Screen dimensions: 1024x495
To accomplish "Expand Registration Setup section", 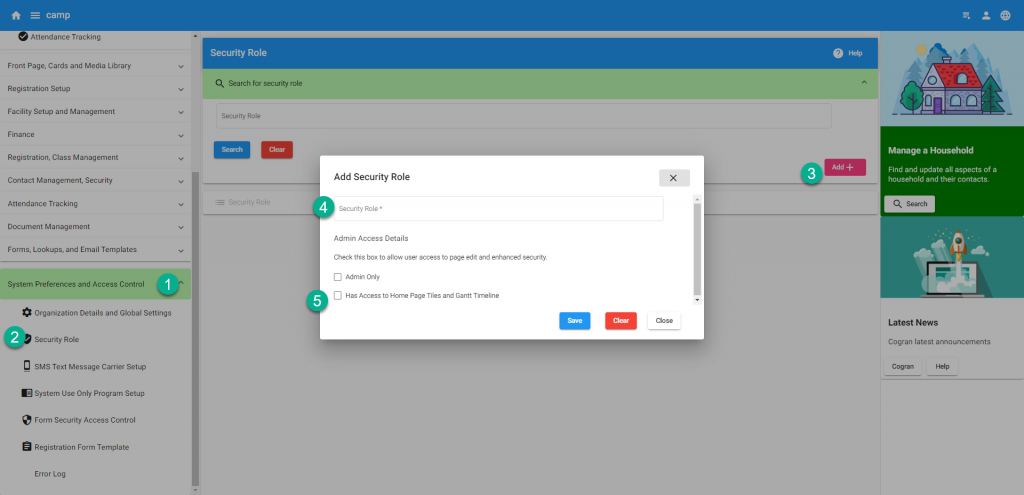I will [x=181, y=88].
